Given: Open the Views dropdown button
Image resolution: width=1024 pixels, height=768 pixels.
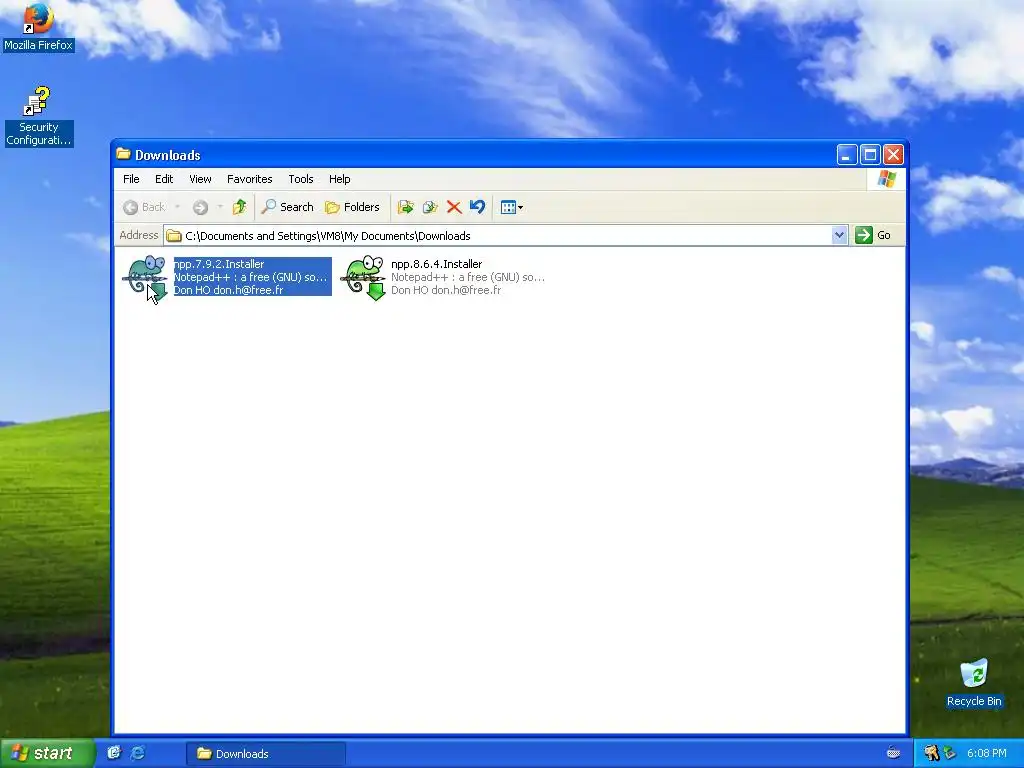Looking at the screenshot, I should (x=511, y=207).
